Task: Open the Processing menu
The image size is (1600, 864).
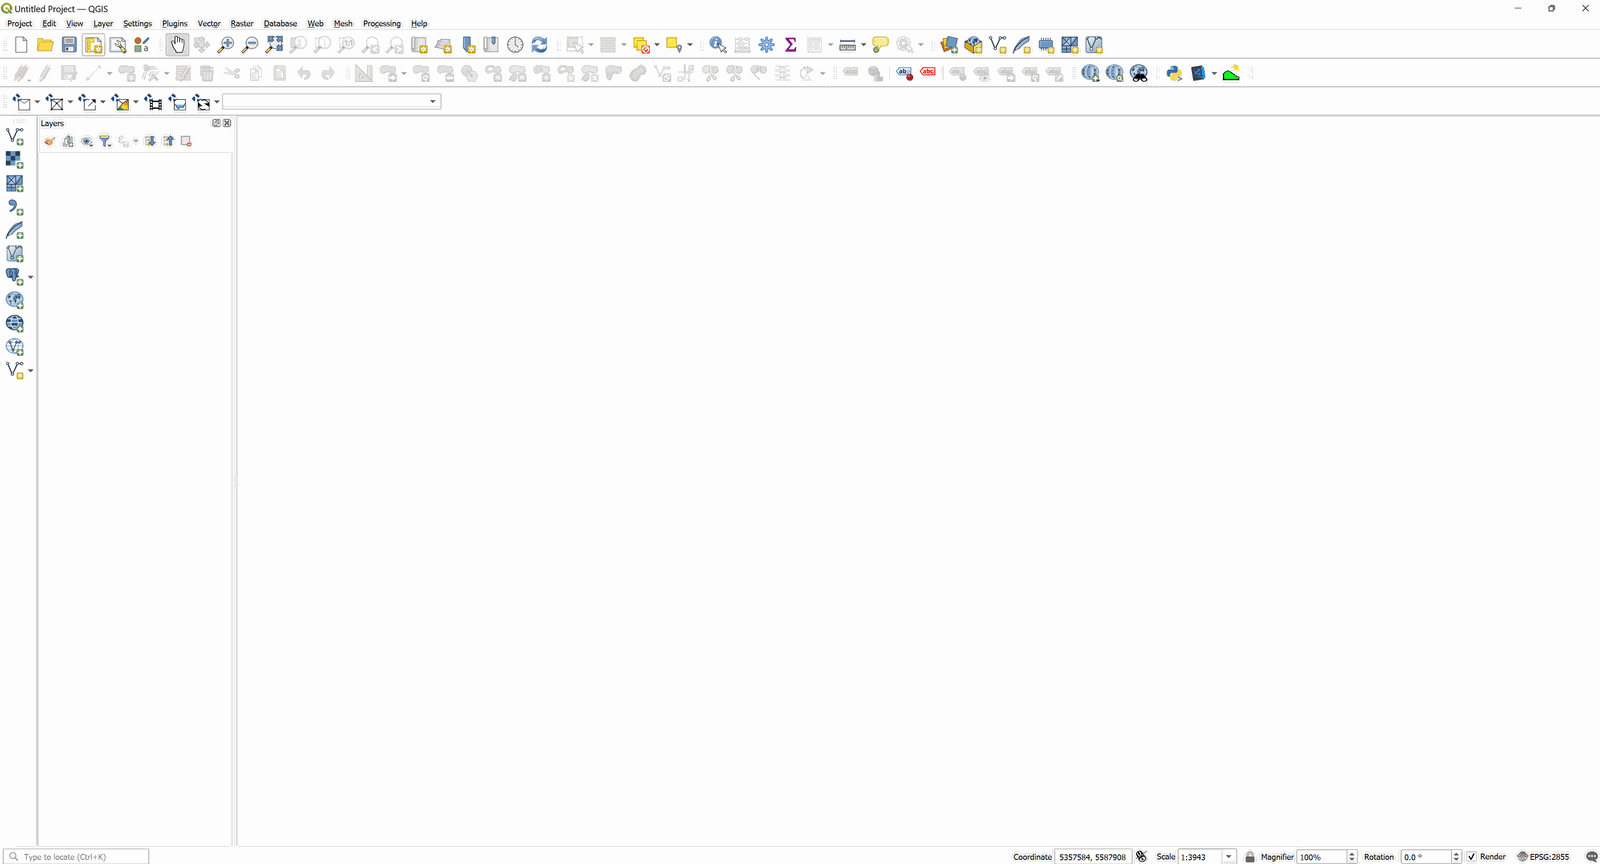Action: pyautogui.click(x=381, y=23)
